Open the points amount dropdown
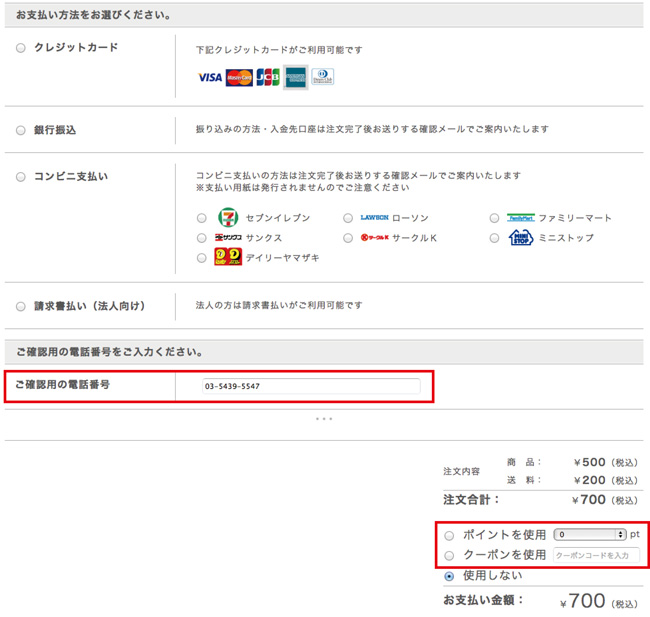The image size is (650, 617). click(591, 535)
